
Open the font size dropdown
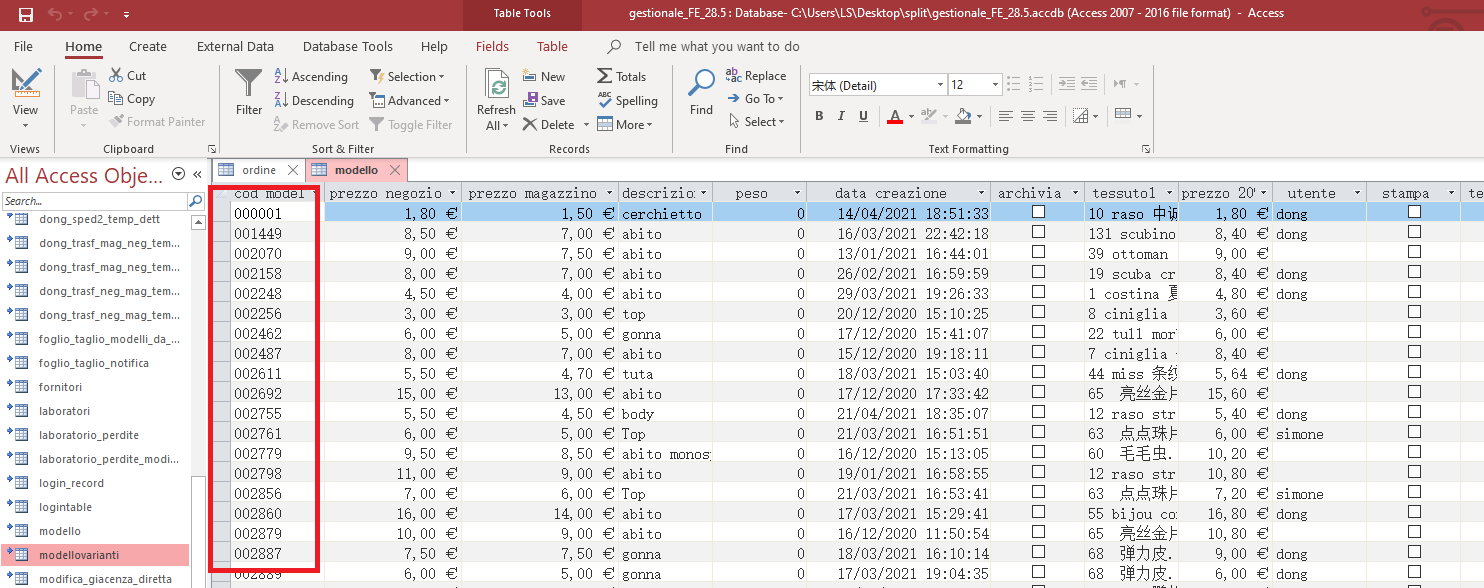coord(994,85)
